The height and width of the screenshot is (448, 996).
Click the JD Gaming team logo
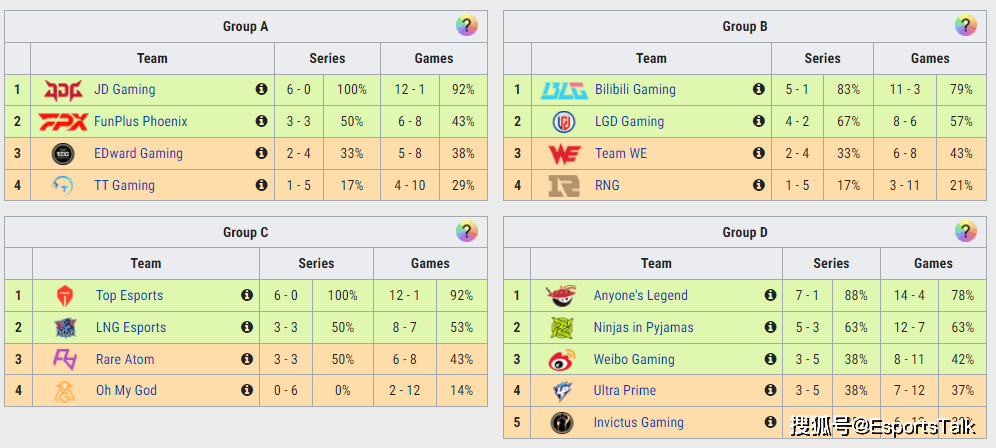click(x=63, y=90)
